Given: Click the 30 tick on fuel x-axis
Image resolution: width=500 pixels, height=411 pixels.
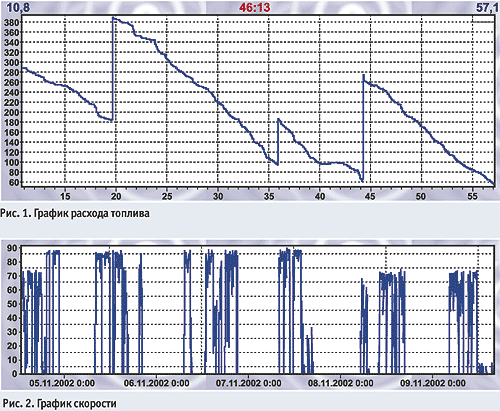Looking at the screenshot, I should point(218,196).
